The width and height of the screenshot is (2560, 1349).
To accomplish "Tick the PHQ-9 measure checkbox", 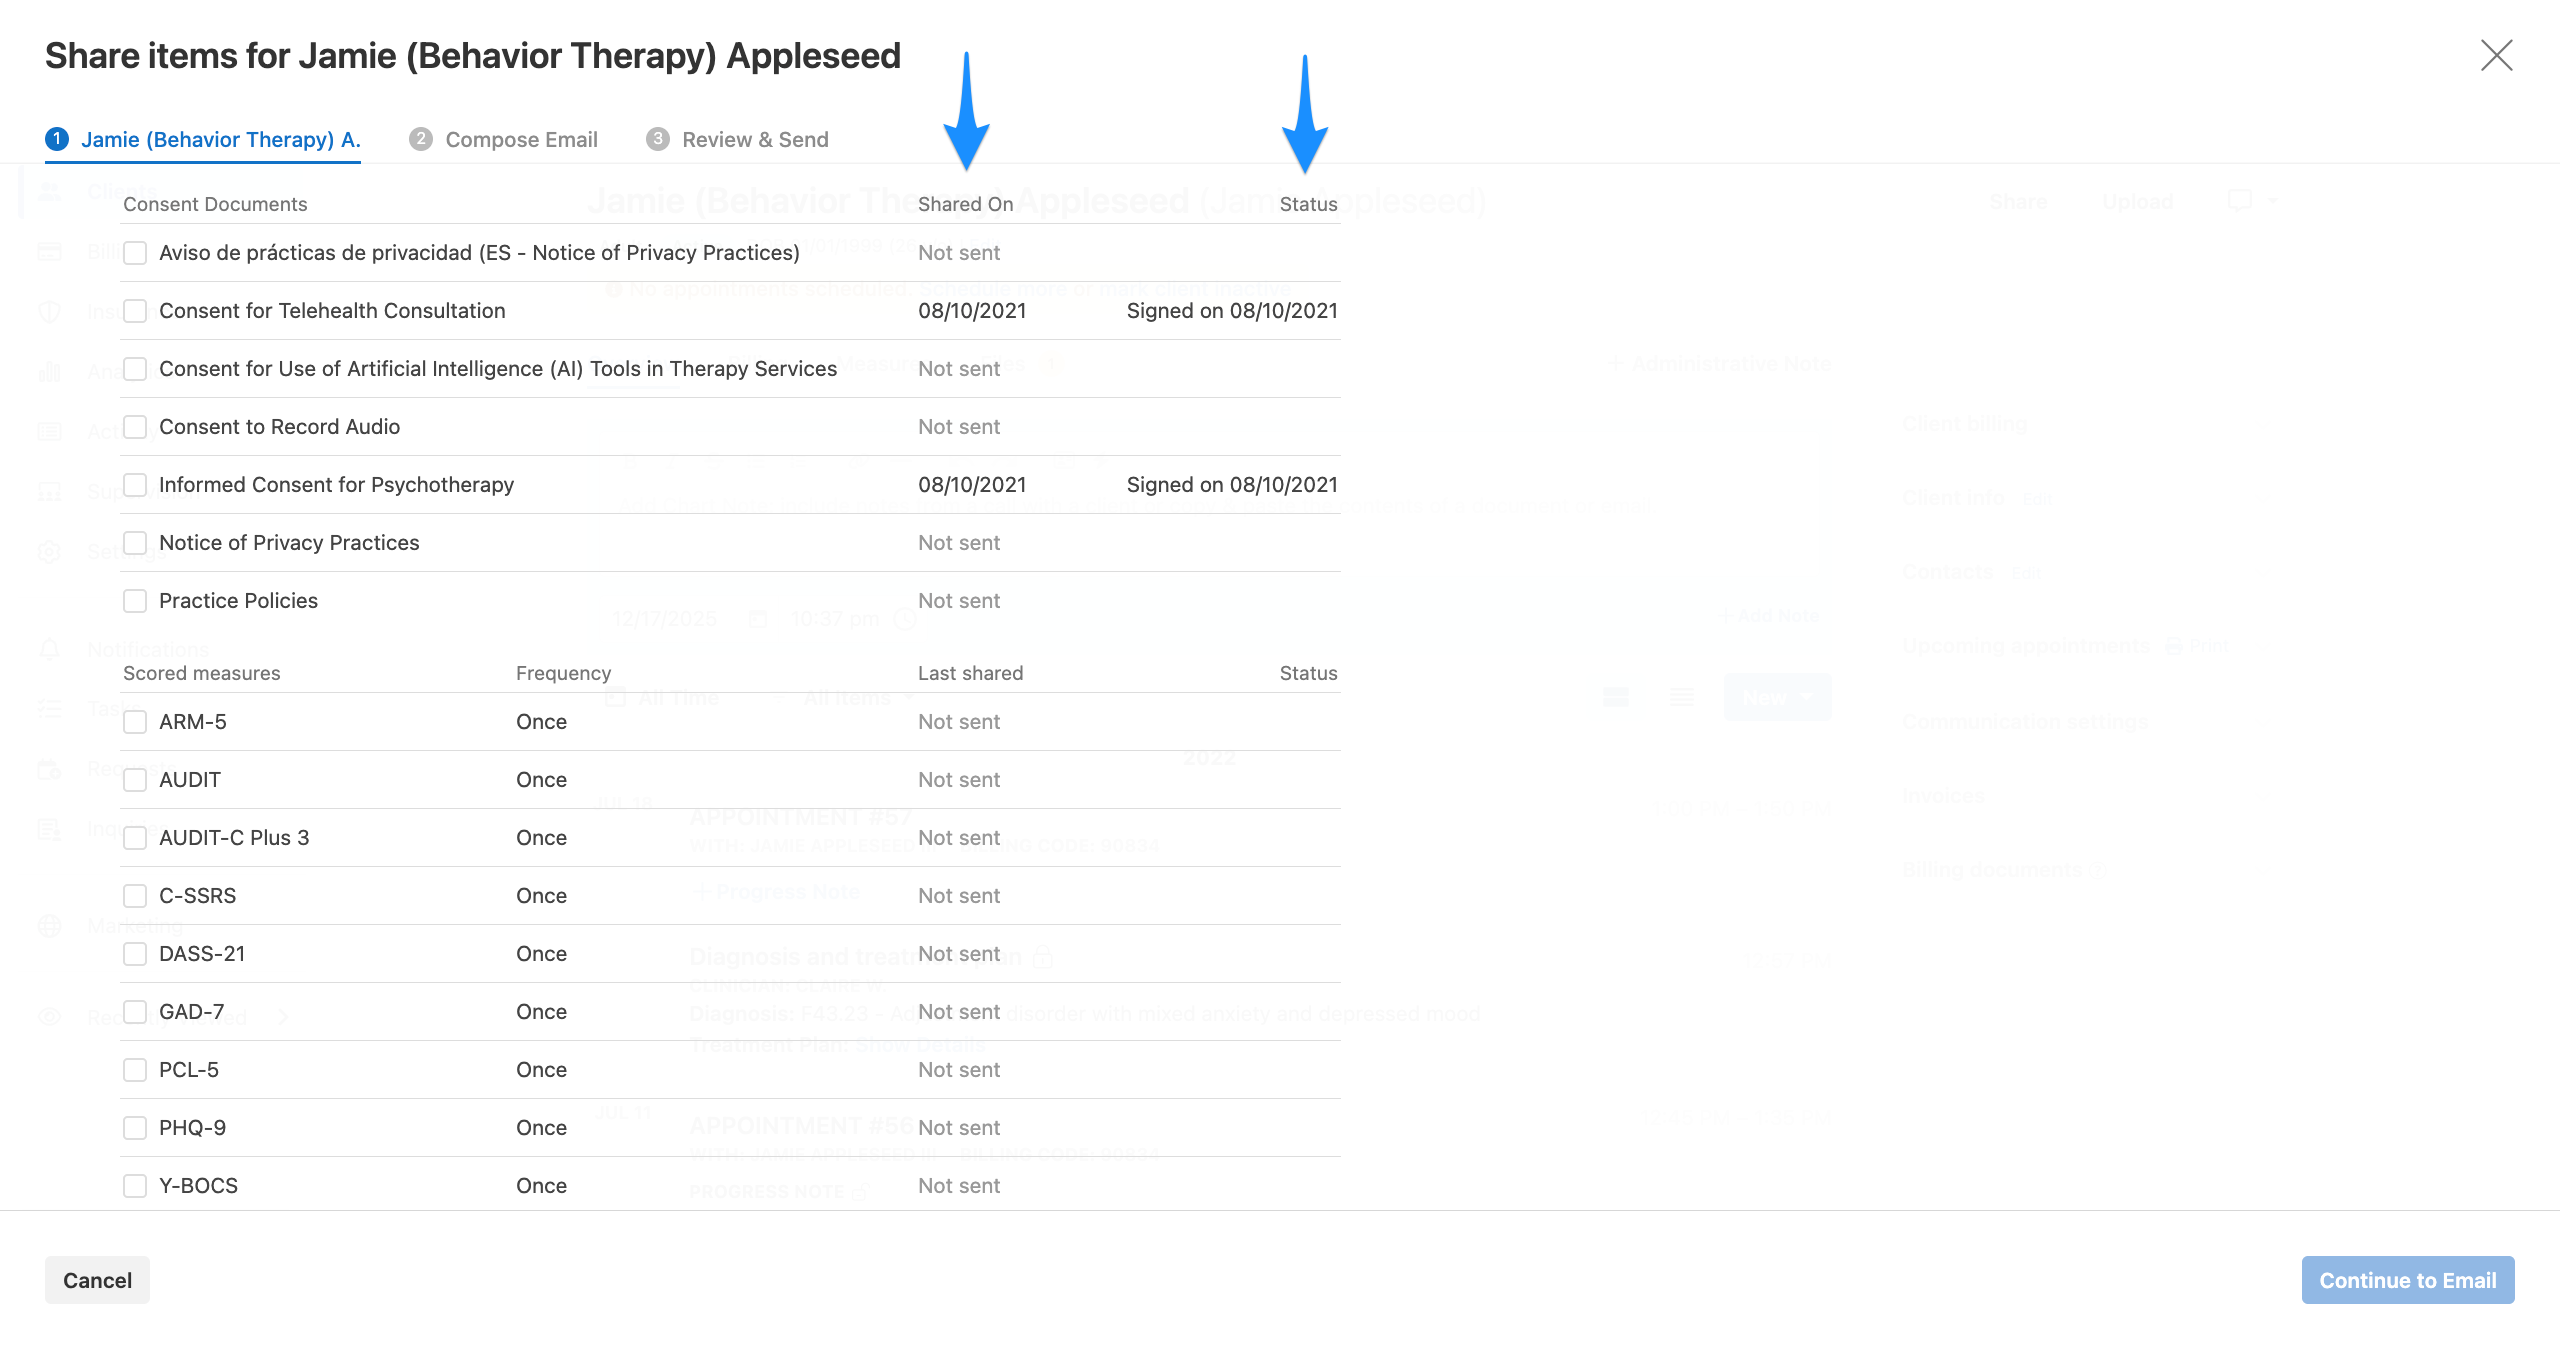I will 135,1128.
